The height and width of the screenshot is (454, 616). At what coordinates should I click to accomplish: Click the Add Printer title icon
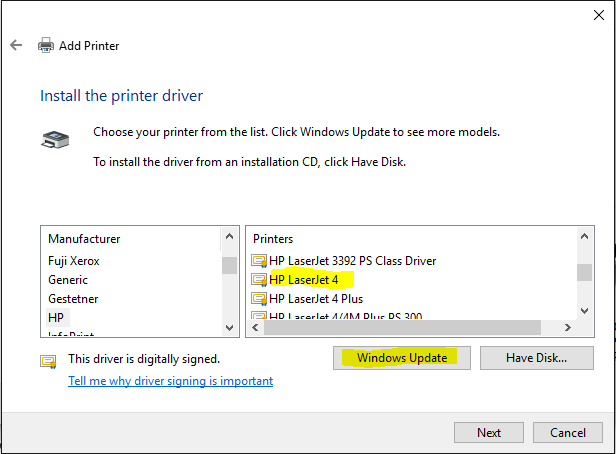[46, 45]
